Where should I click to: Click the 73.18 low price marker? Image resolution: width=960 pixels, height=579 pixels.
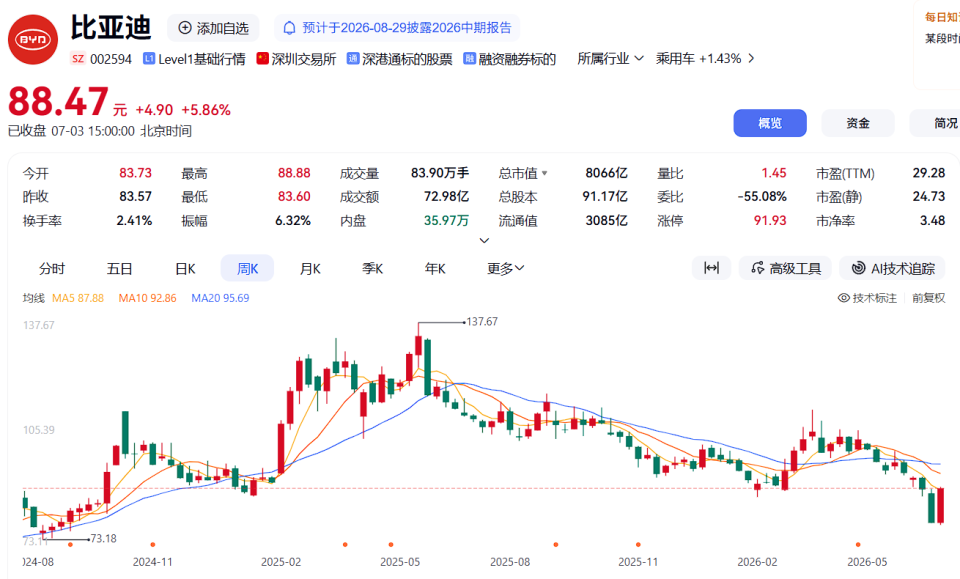(103, 539)
